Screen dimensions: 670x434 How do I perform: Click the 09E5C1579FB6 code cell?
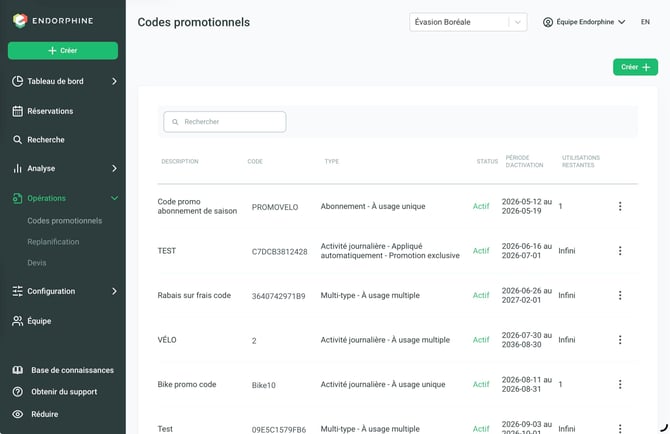[x=279, y=429]
